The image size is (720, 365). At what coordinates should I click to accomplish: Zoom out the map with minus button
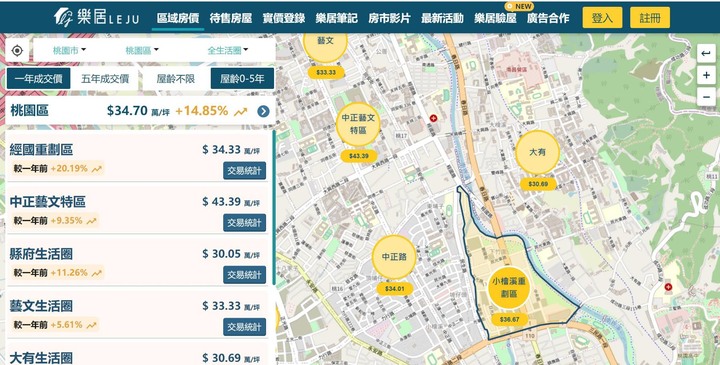click(706, 97)
